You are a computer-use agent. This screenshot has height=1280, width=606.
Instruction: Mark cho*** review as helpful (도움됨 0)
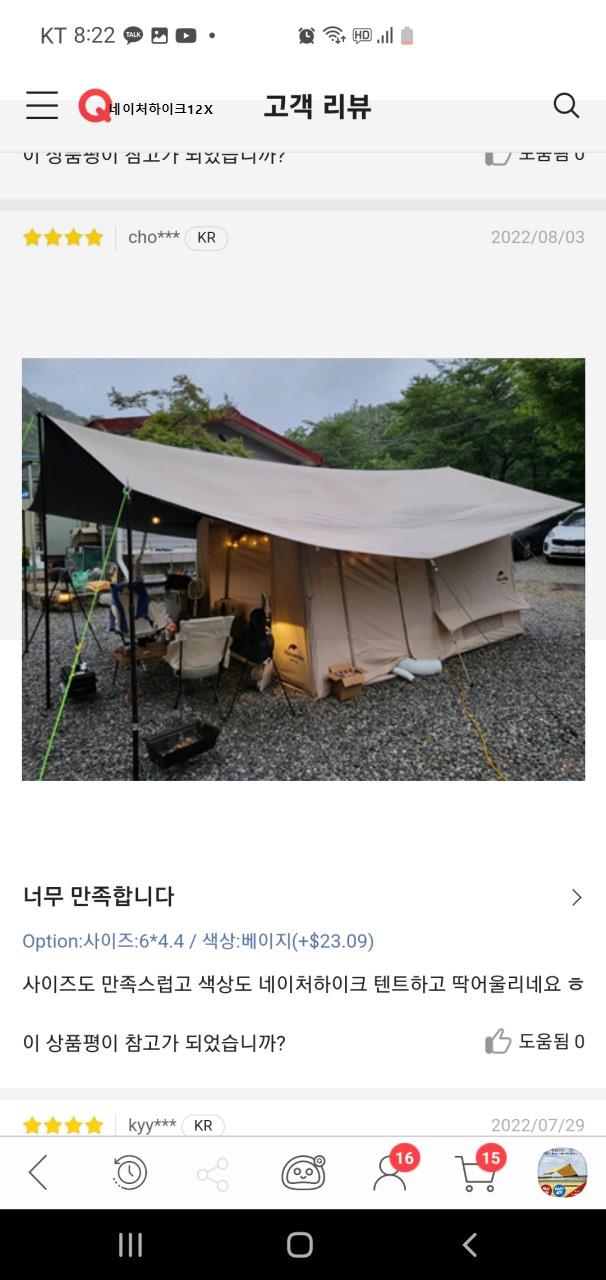coord(535,1042)
